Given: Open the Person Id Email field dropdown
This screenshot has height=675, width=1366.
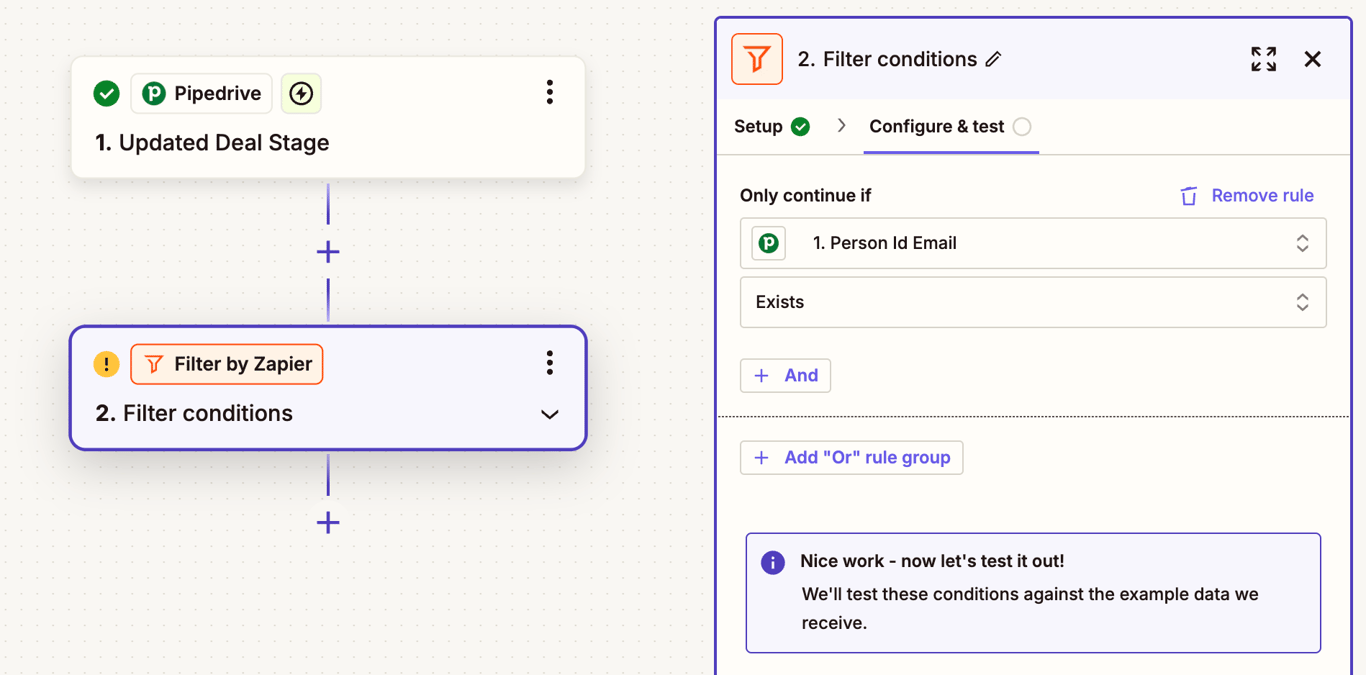Looking at the screenshot, I should (x=1033, y=243).
